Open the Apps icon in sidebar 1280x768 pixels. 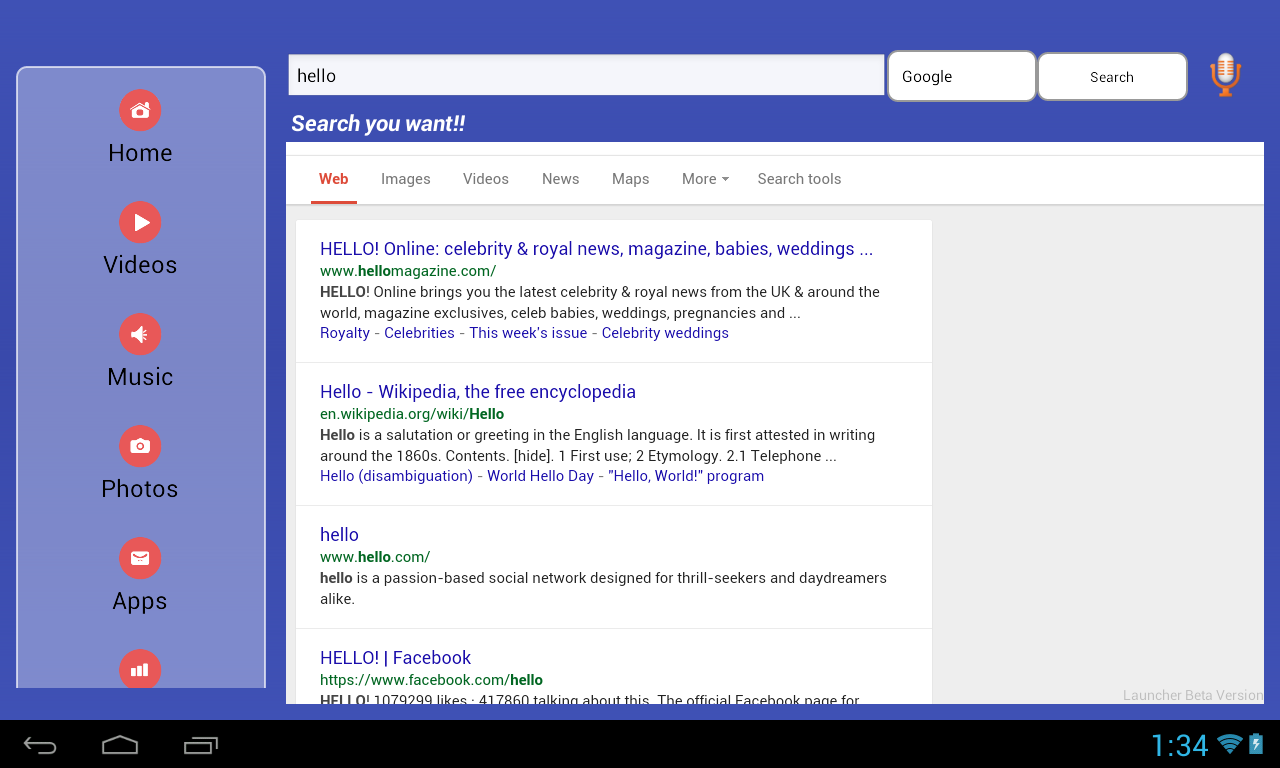[x=140, y=558]
